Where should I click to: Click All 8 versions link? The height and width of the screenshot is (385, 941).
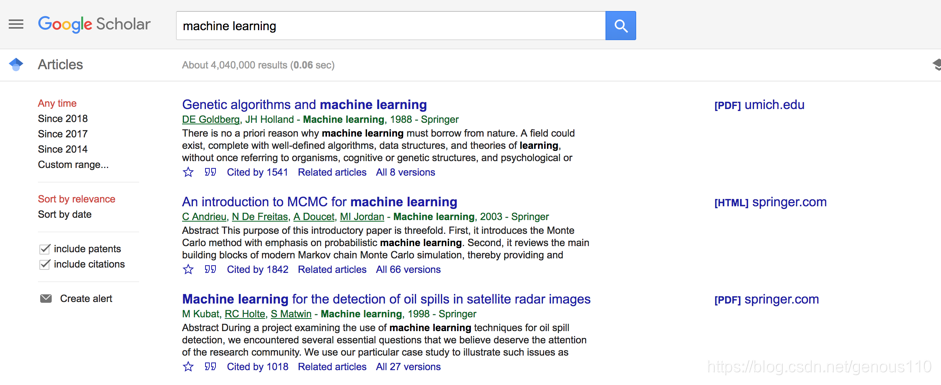[x=406, y=172]
